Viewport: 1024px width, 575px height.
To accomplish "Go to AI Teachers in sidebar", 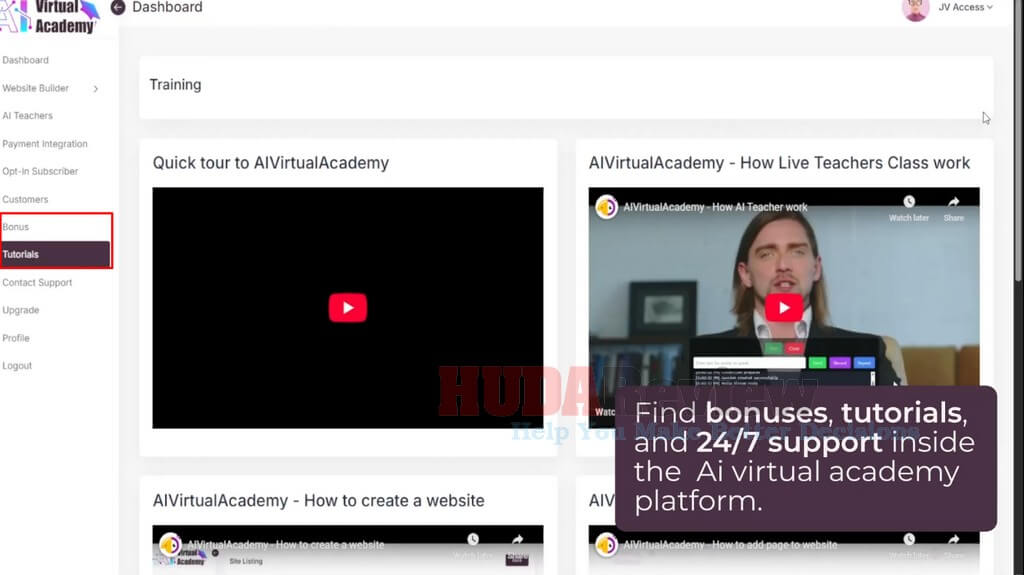I will (28, 116).
